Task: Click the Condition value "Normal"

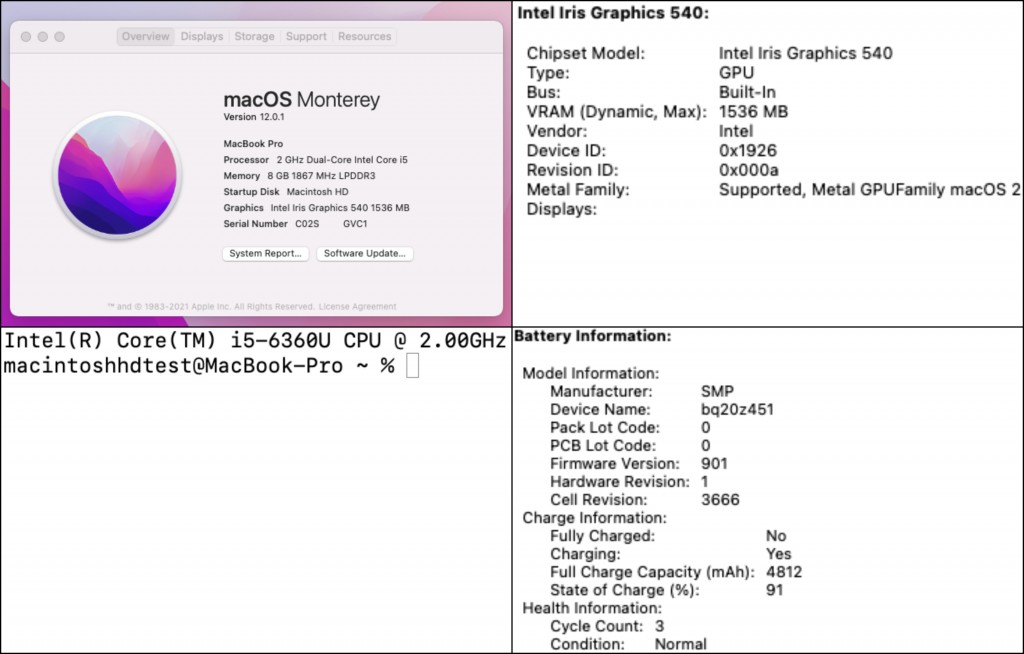Action: (x=680, y=644)
